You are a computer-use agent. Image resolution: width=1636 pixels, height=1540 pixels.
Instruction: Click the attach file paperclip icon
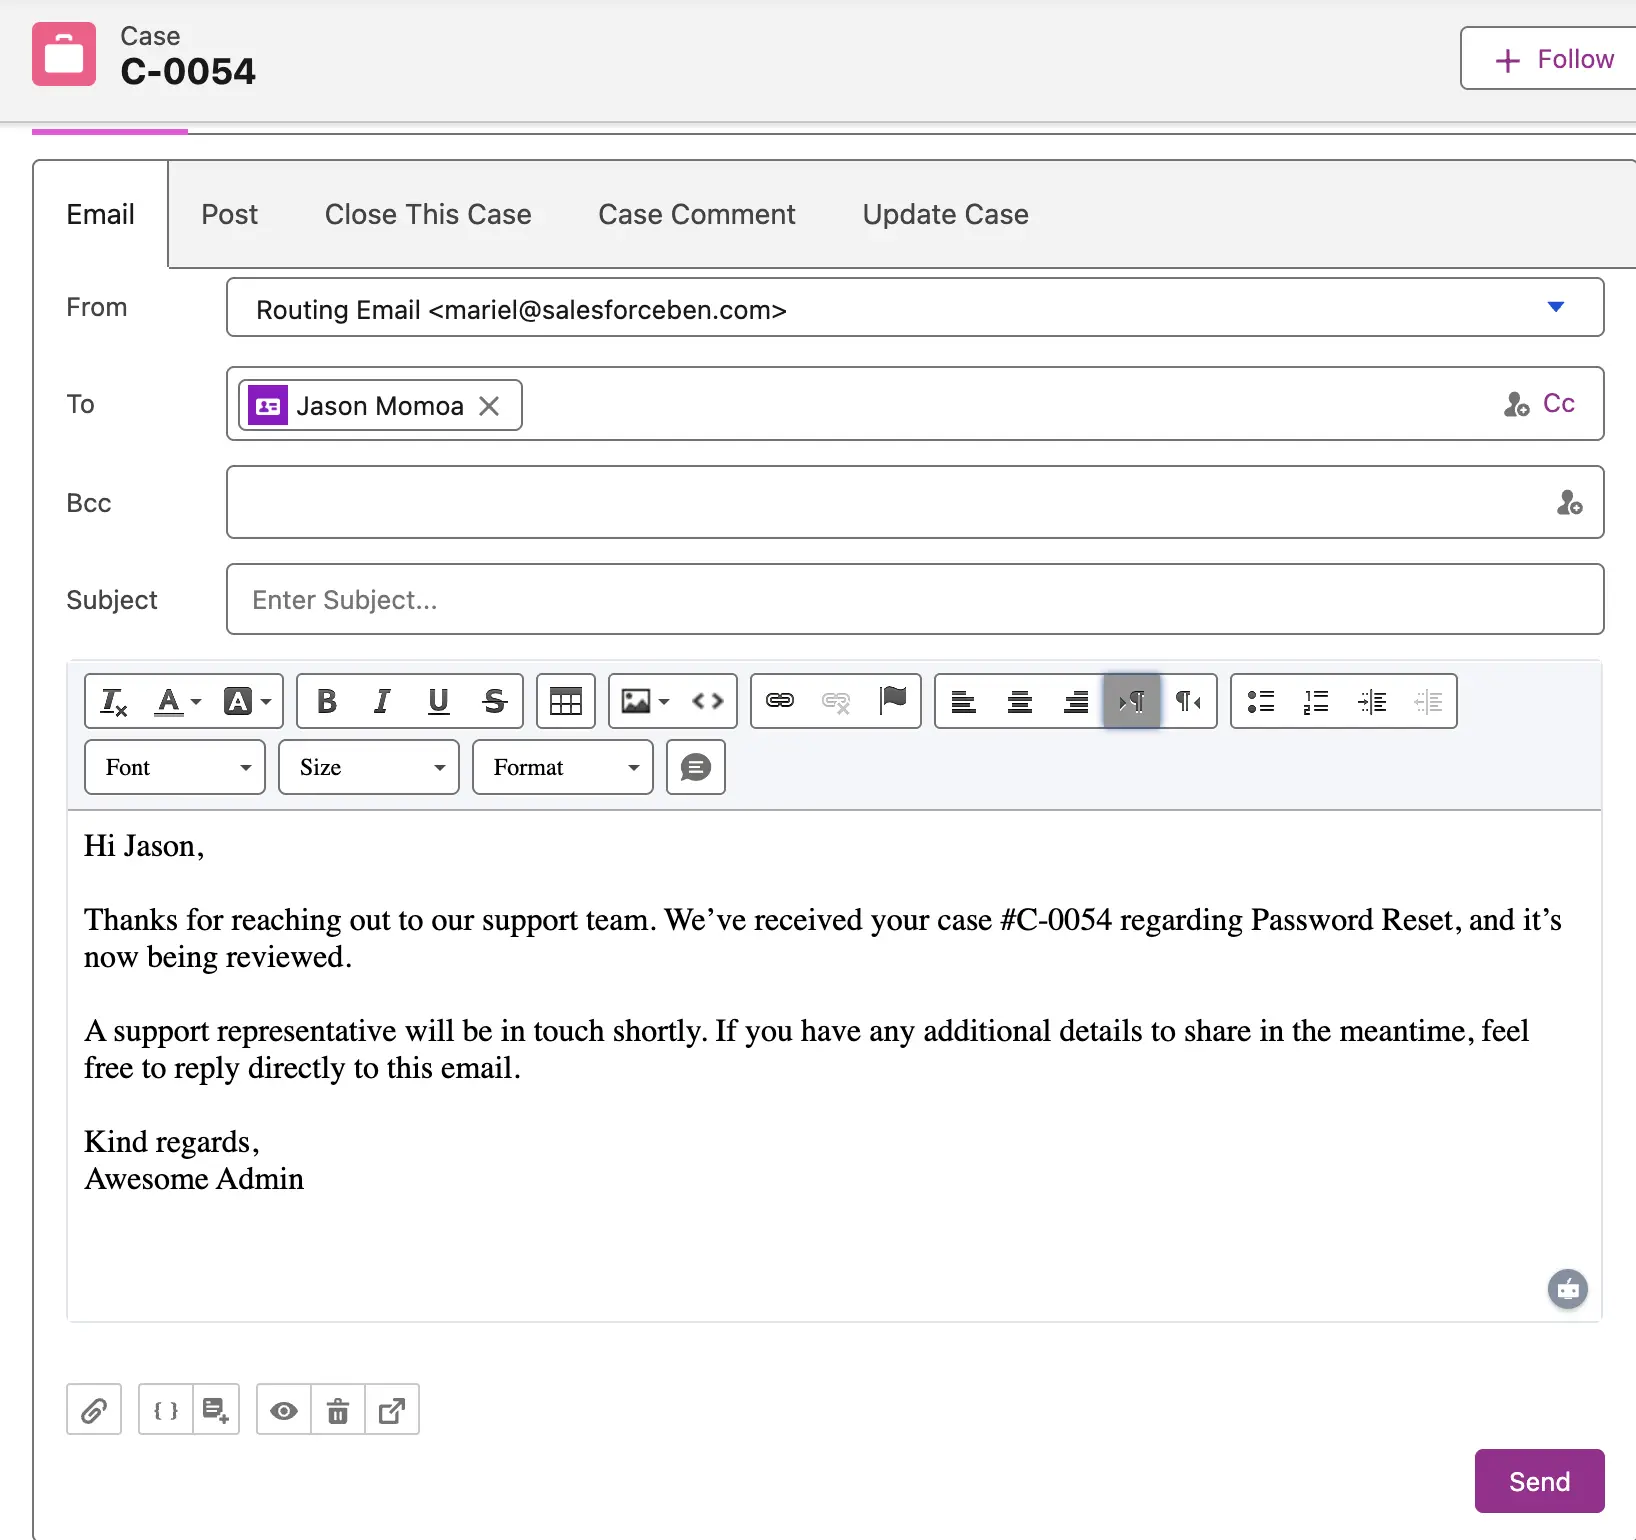[x=94, y=1410]
